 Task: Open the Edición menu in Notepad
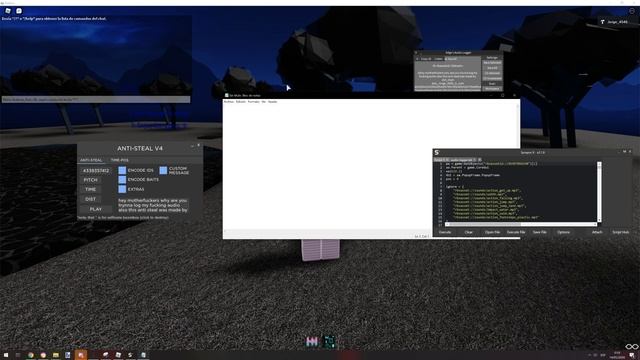[x=241, y=102]
